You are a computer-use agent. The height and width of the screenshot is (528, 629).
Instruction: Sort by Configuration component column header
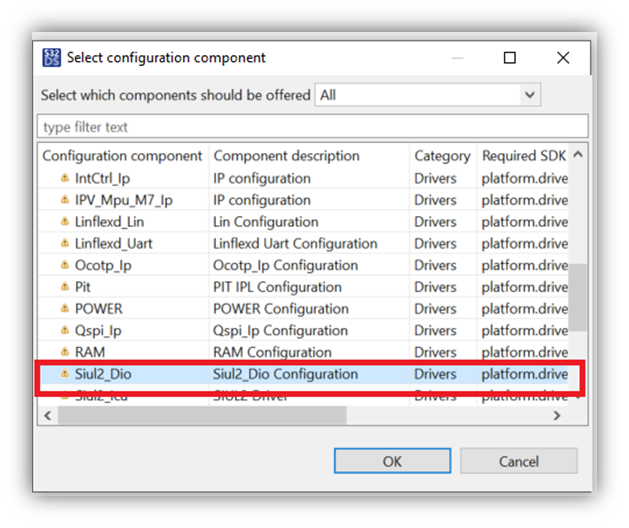123,156
